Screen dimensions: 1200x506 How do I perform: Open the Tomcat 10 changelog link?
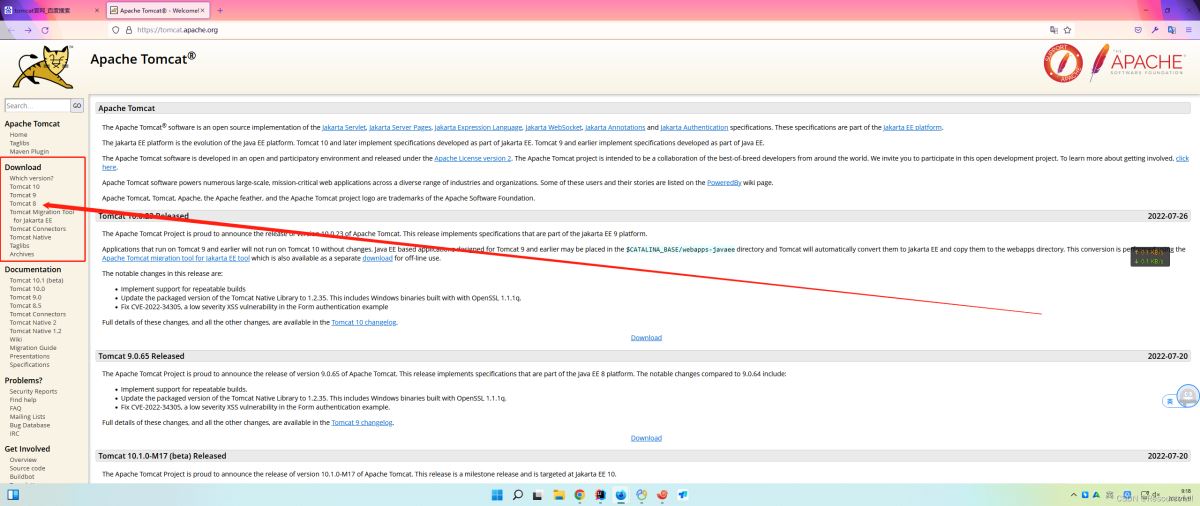364,322
